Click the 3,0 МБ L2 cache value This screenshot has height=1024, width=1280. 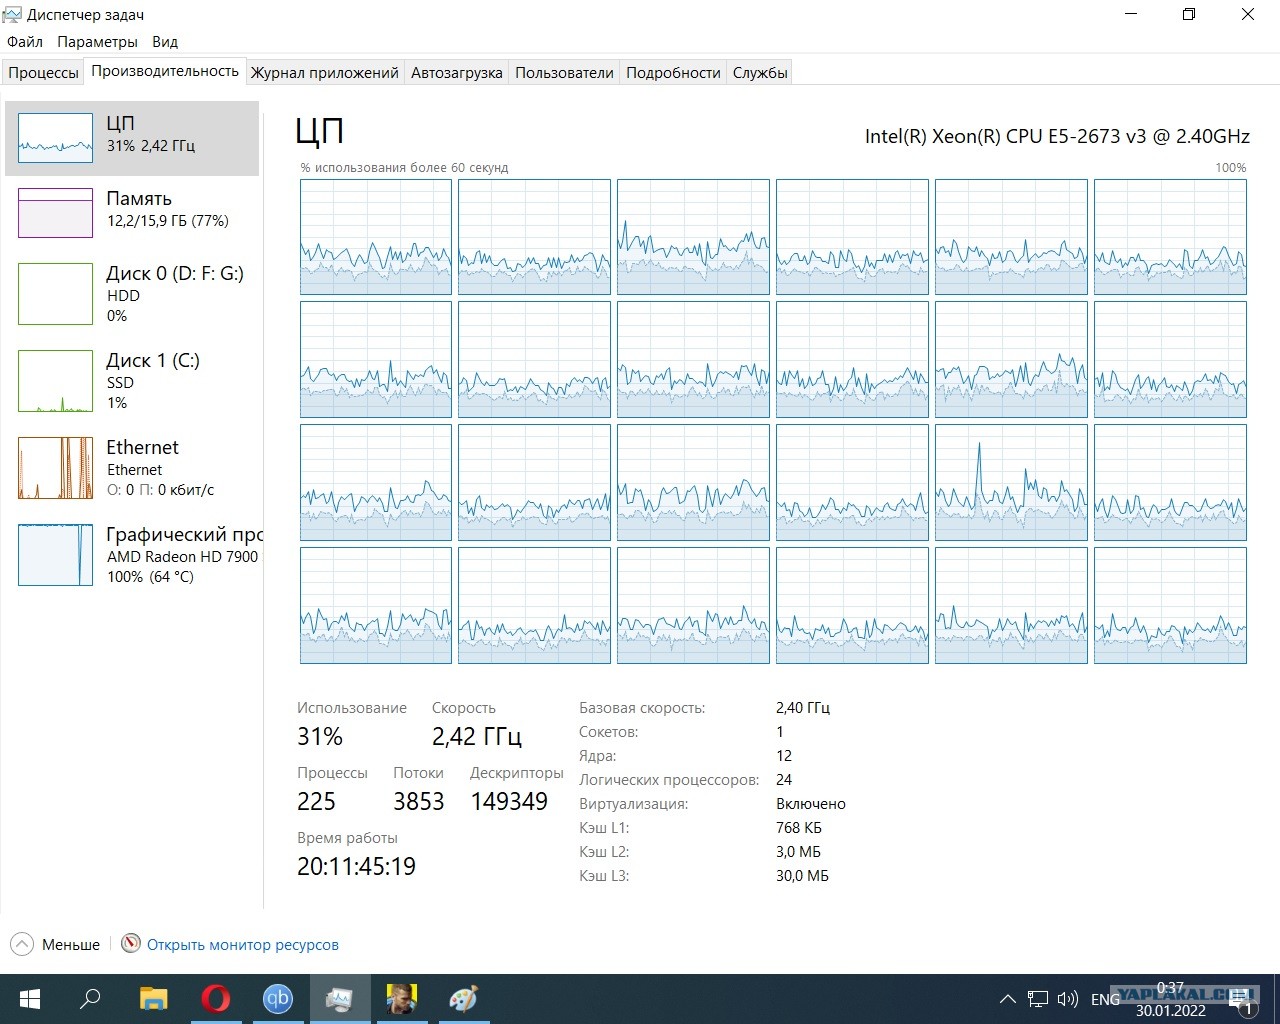pyautogui.click(x=798, y=852)
